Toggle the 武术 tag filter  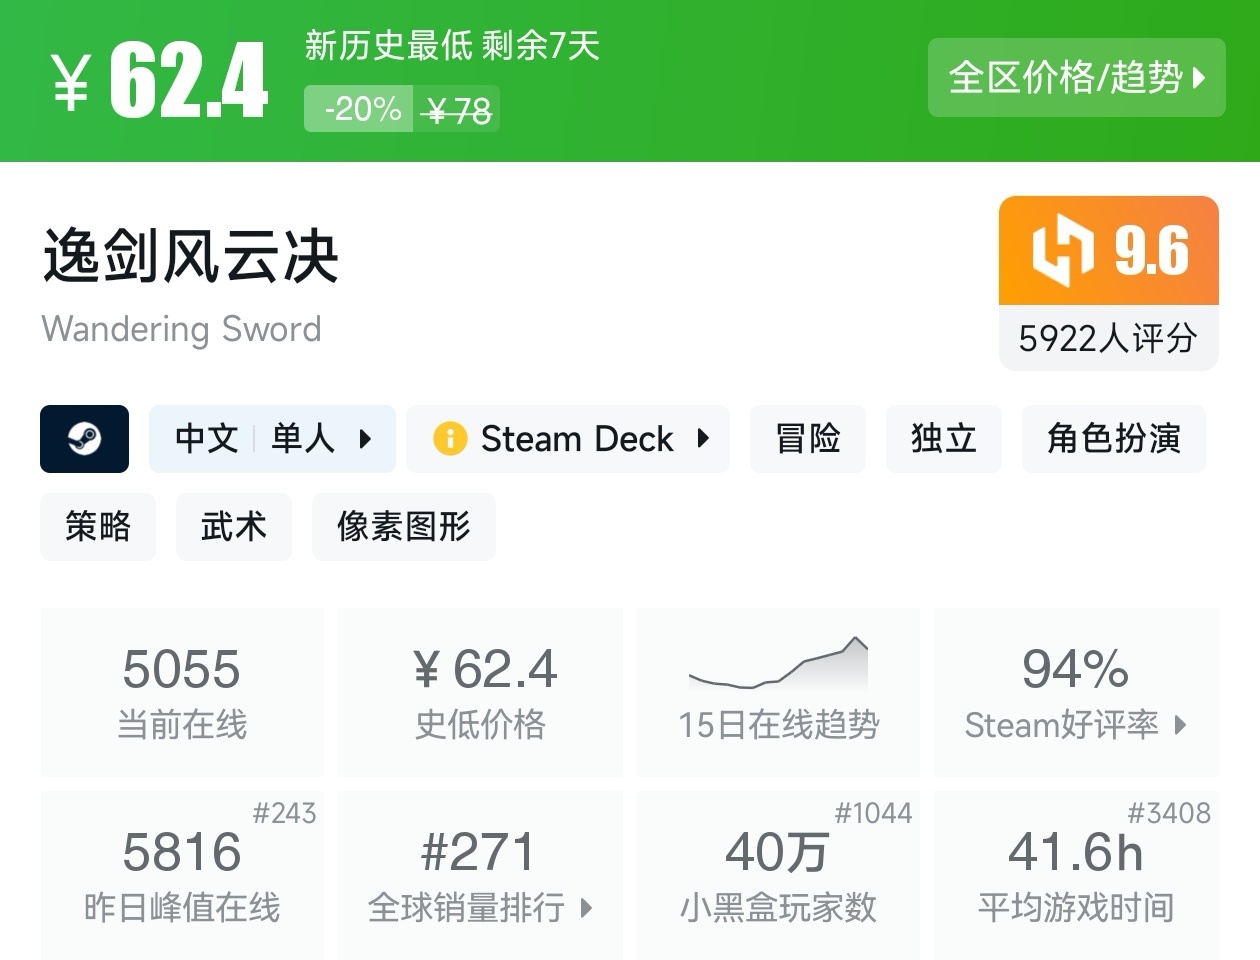coord(233,527)
